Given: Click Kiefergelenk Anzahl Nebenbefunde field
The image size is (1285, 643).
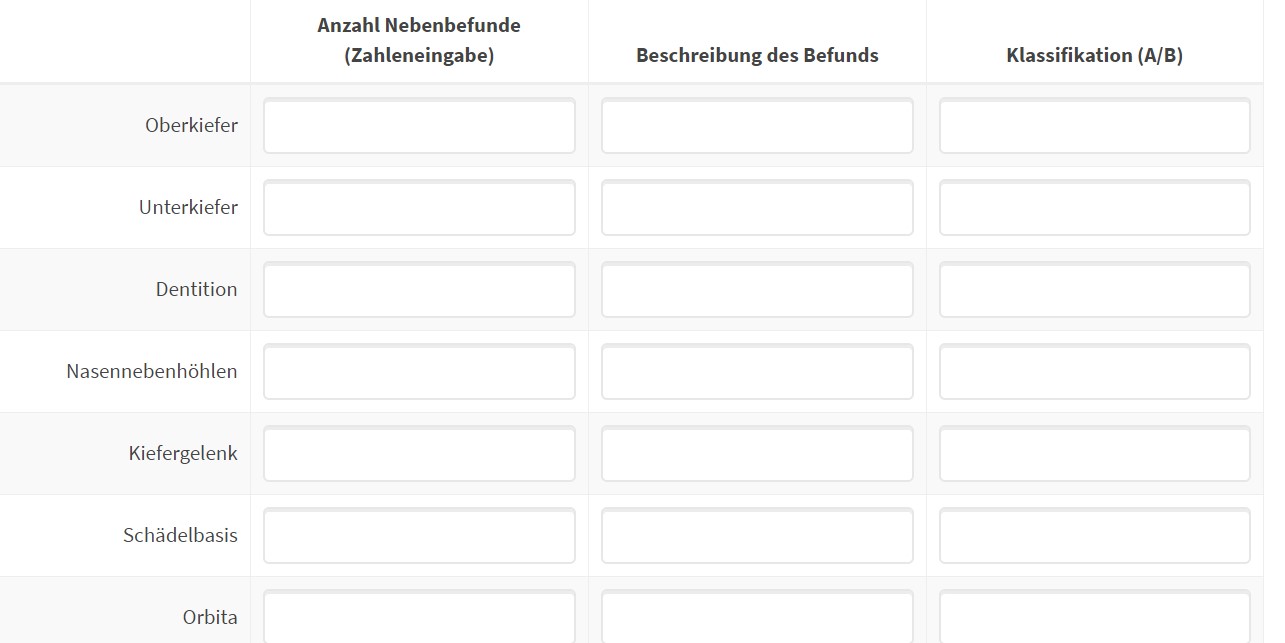Looking at the screenshot, I should 419,454.
